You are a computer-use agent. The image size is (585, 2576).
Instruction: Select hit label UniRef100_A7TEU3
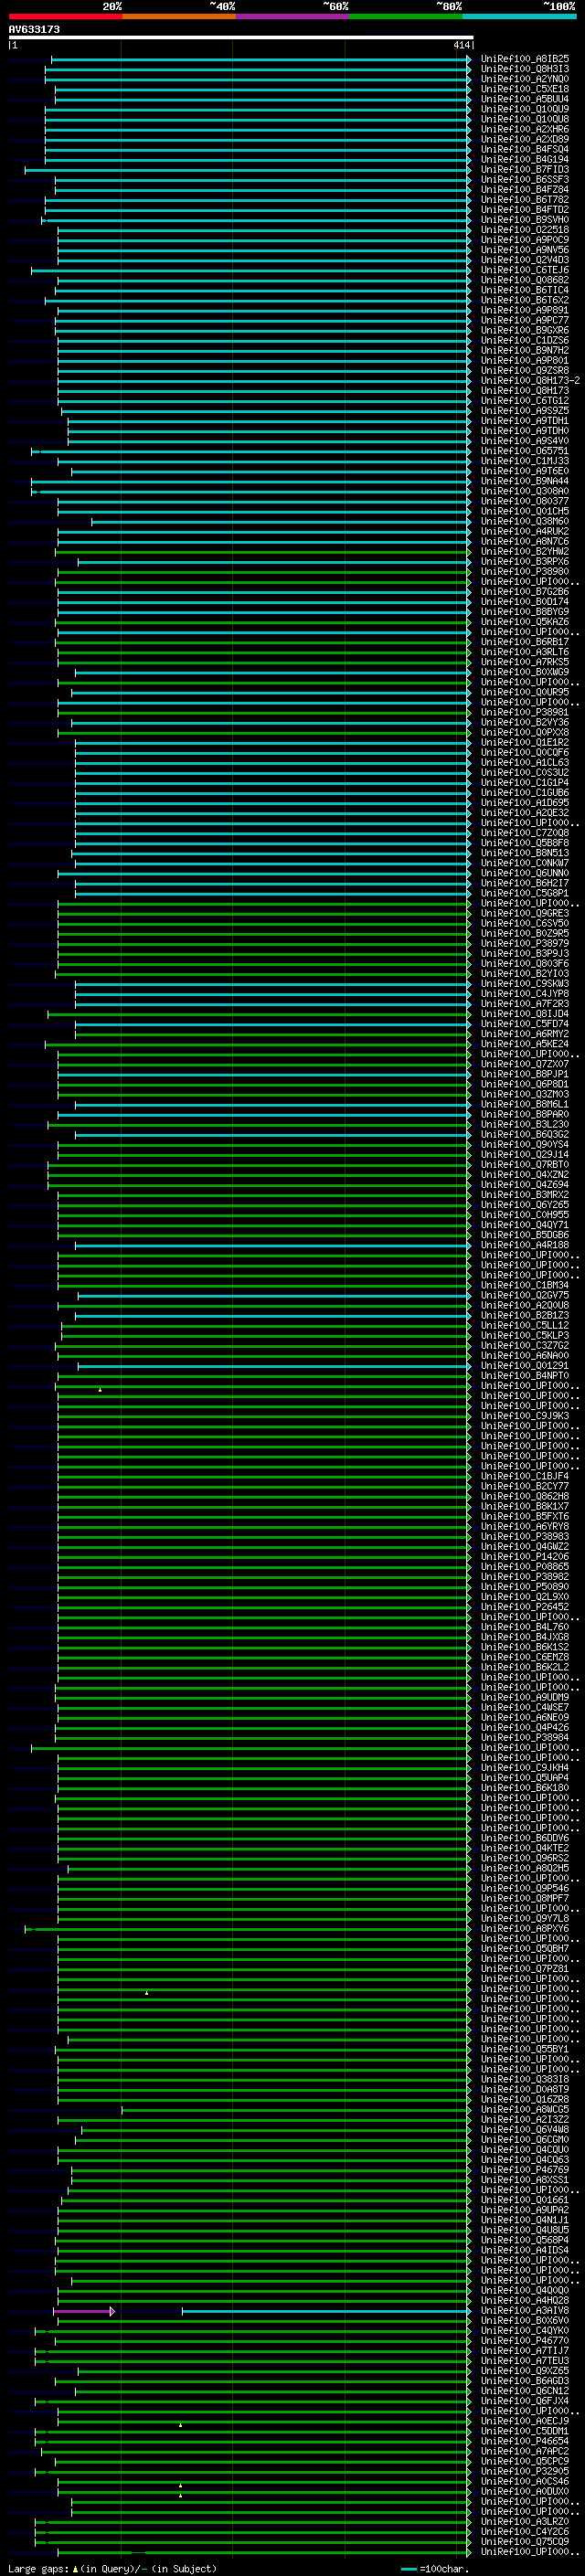click(x=525, y=2361)
